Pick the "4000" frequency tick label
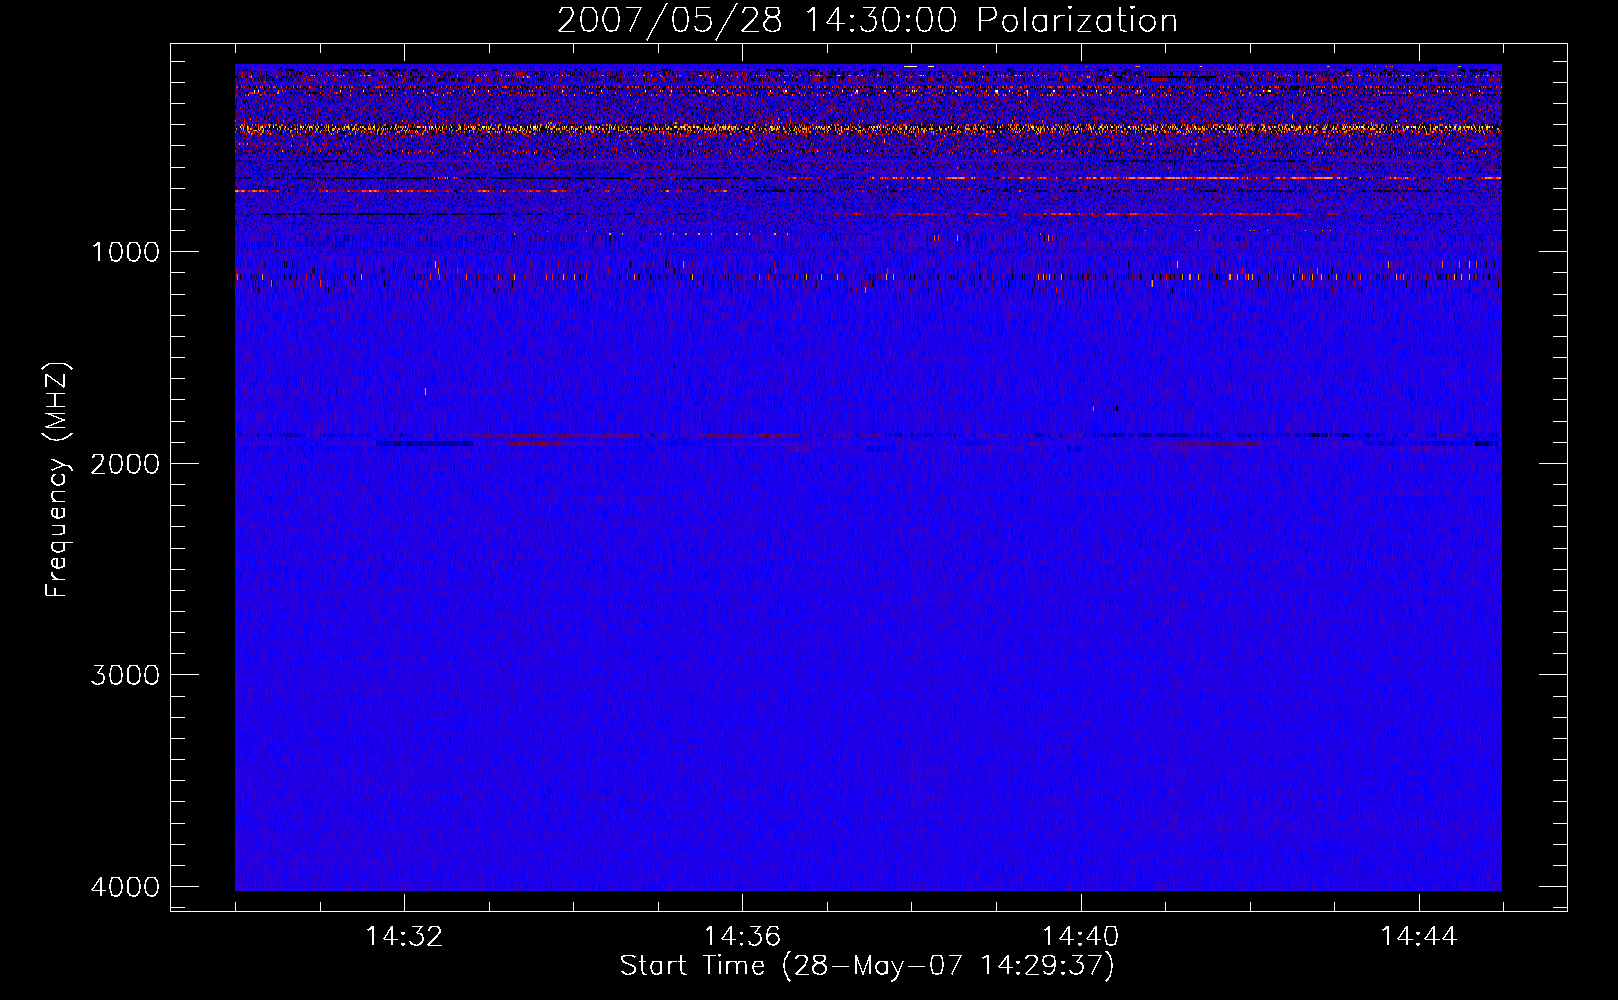This screenshot has width=1618, height=1000. coord(125,886)
